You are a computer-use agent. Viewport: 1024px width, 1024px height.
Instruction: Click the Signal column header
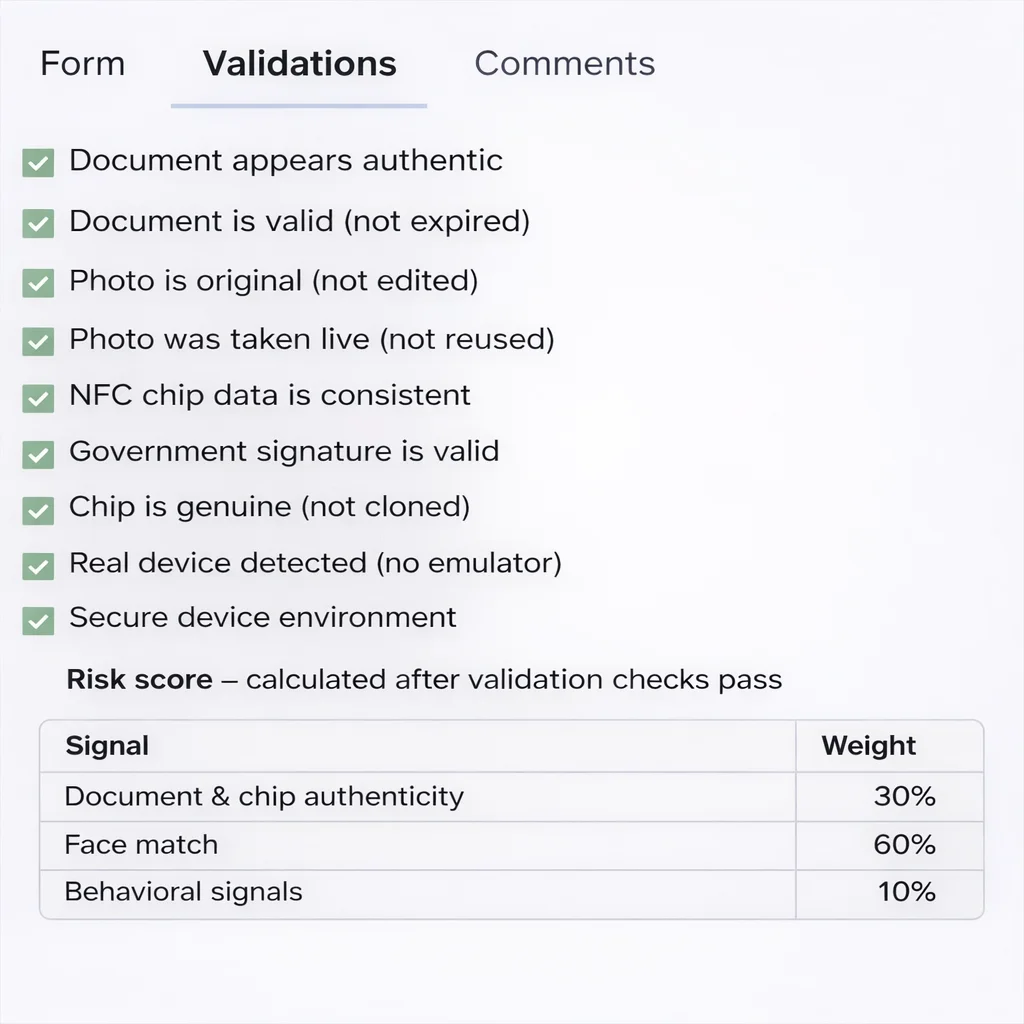coord(107,746)
